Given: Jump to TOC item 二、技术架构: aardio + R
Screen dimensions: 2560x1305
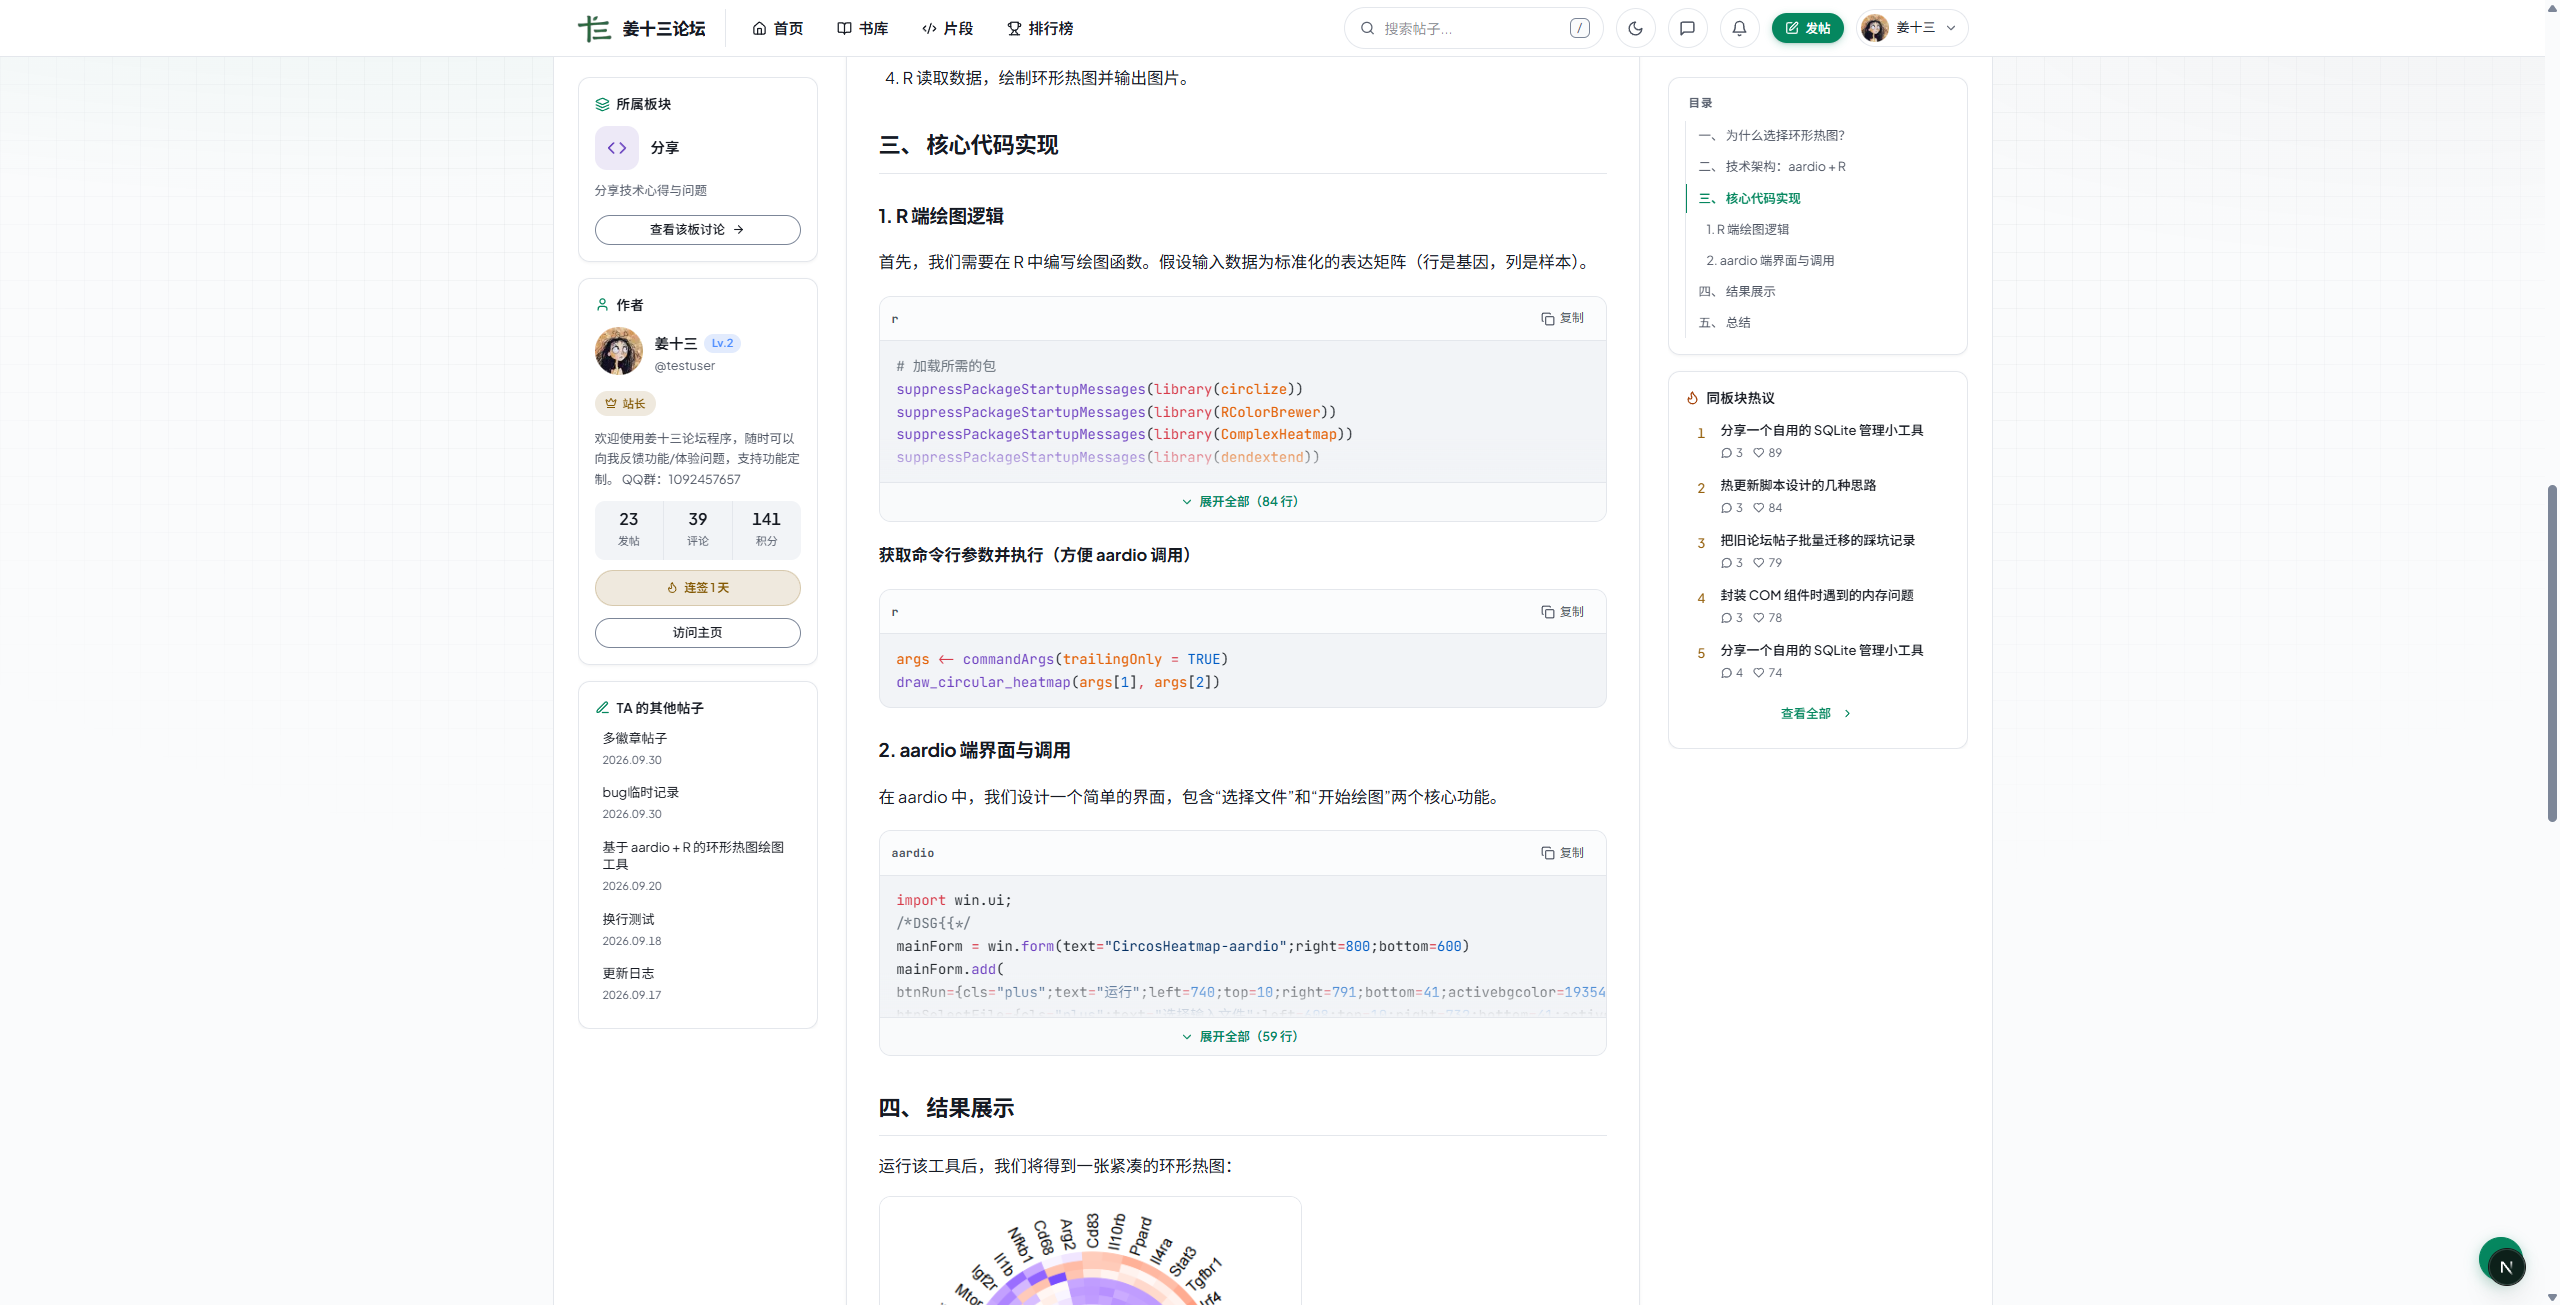Looking at the screenshot, I should pyautogui.click(x=1772, y=167).
